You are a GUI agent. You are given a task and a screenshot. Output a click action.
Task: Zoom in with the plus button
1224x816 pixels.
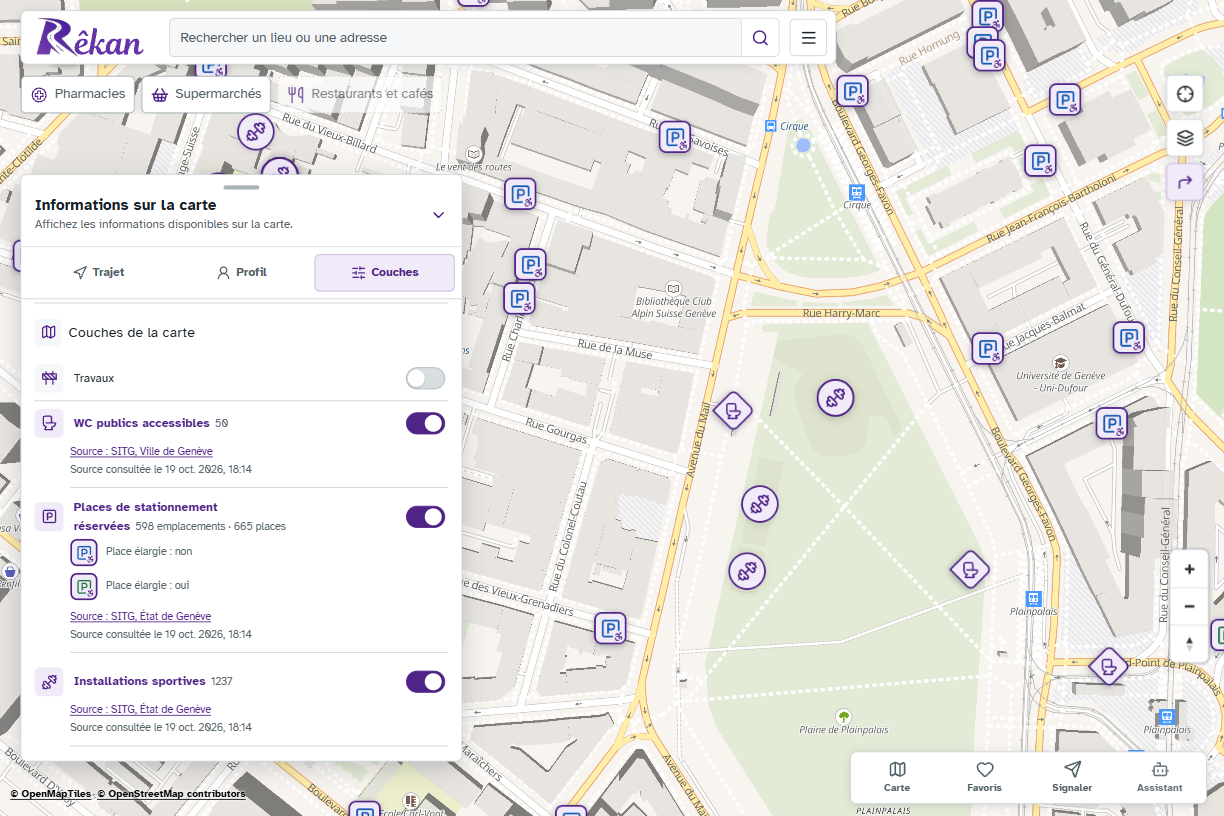tap(1189, 569)
